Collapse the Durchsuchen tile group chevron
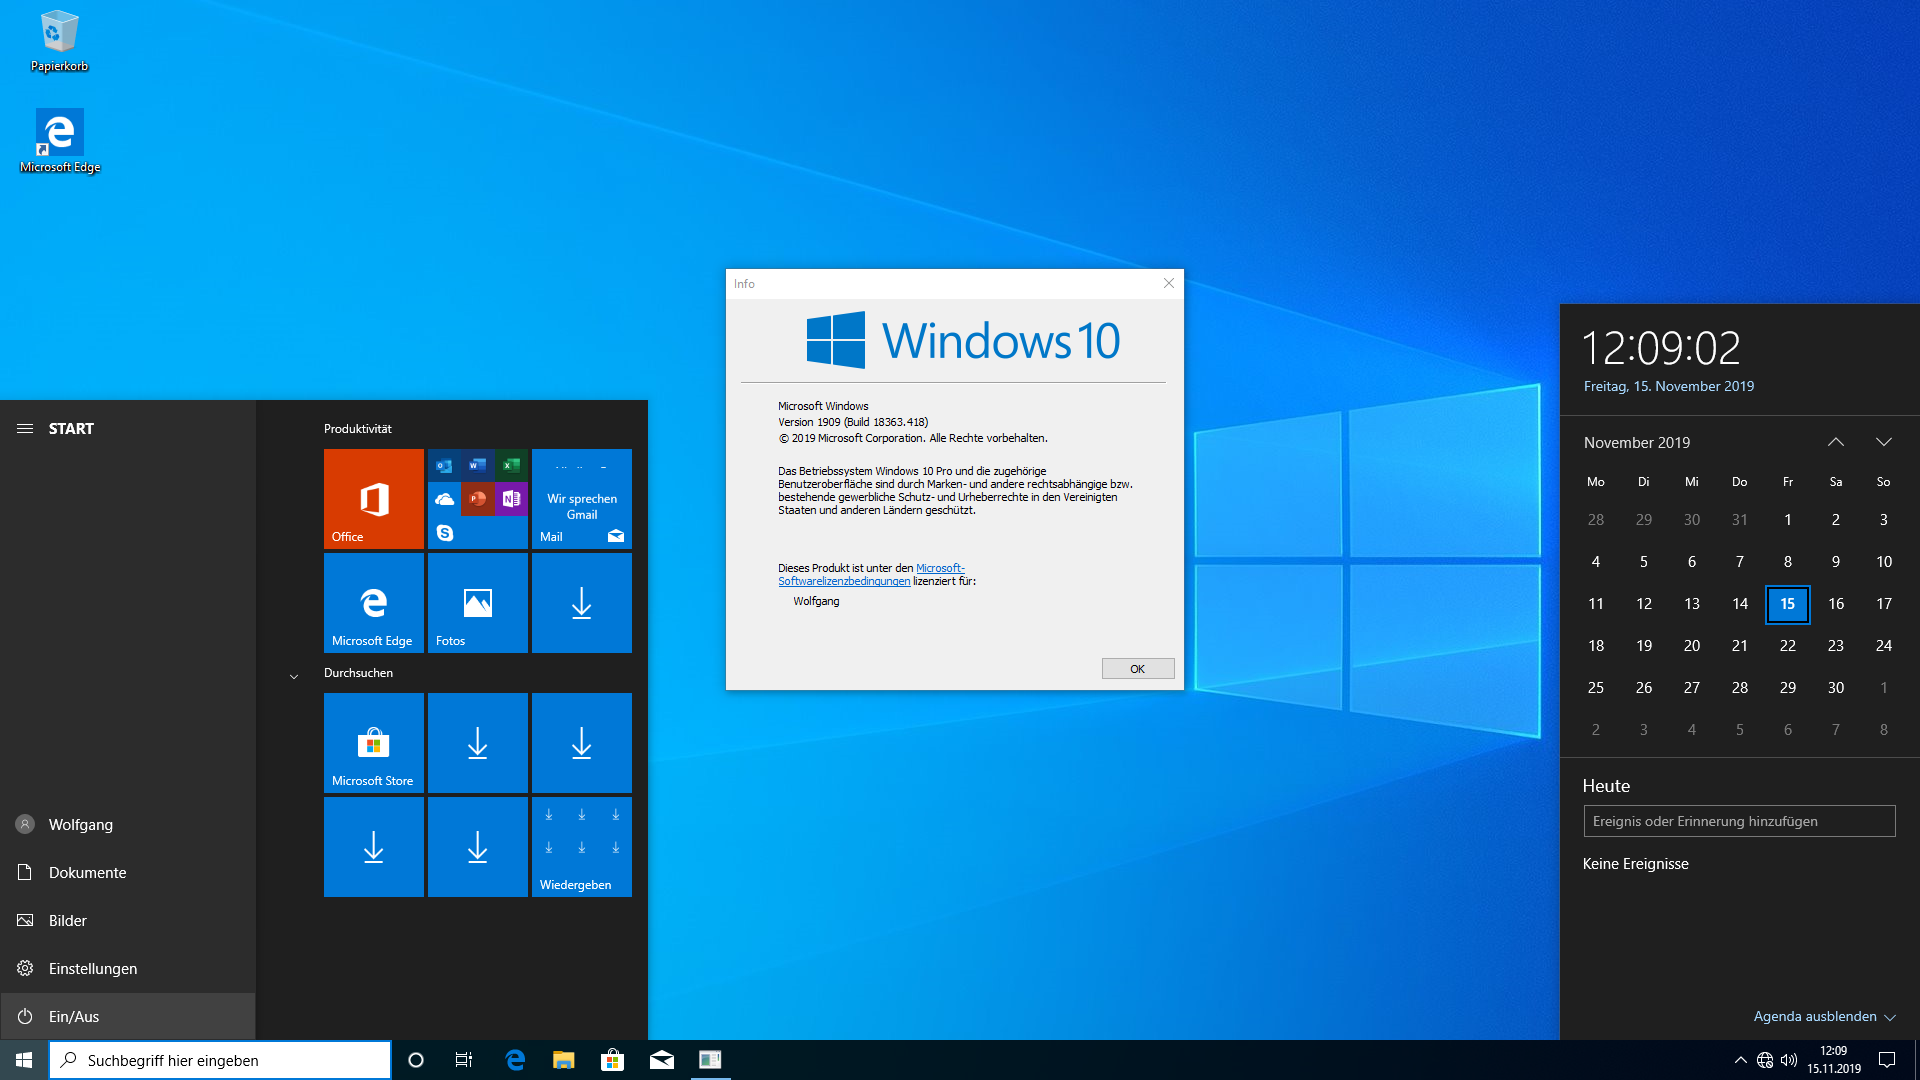Viewport: 1920px width, 1080px height. 294,677
